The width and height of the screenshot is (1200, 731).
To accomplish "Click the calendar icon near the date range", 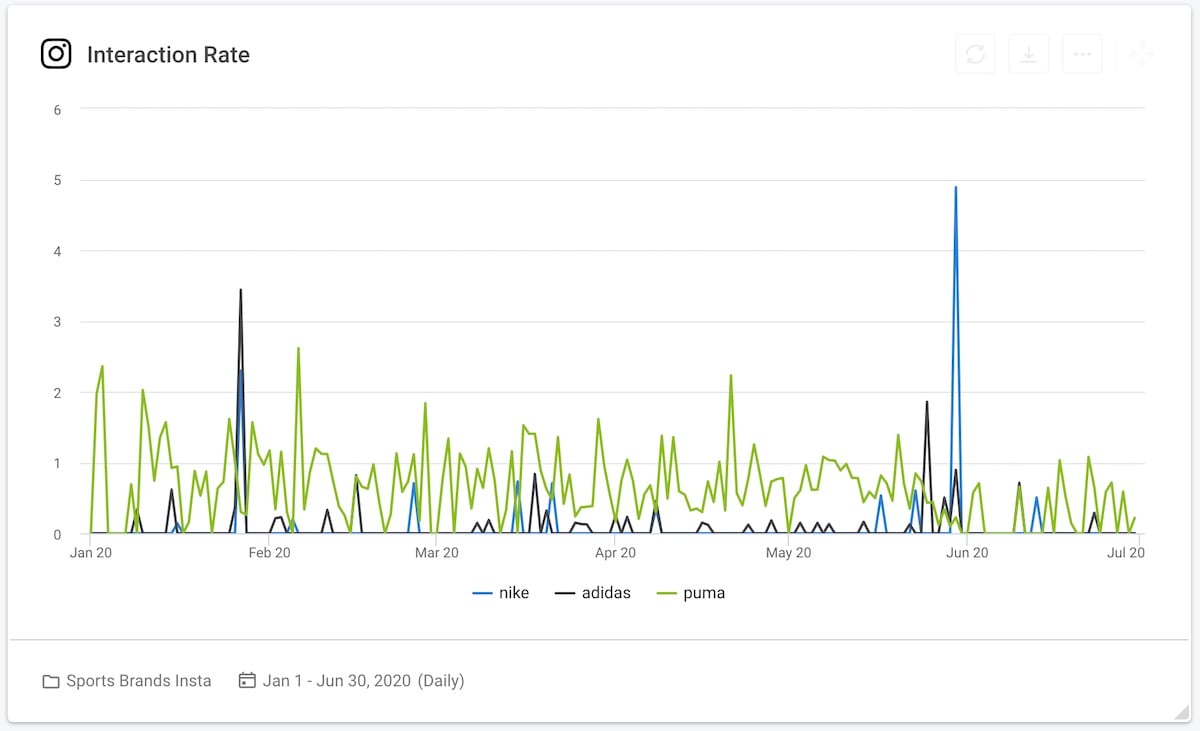I will pos(246,680).
